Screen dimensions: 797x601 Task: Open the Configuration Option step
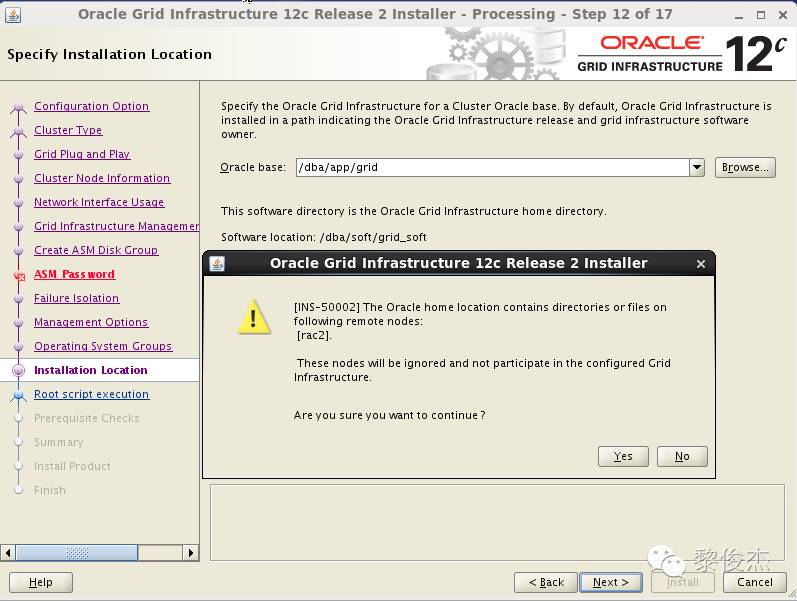(91, 106)
